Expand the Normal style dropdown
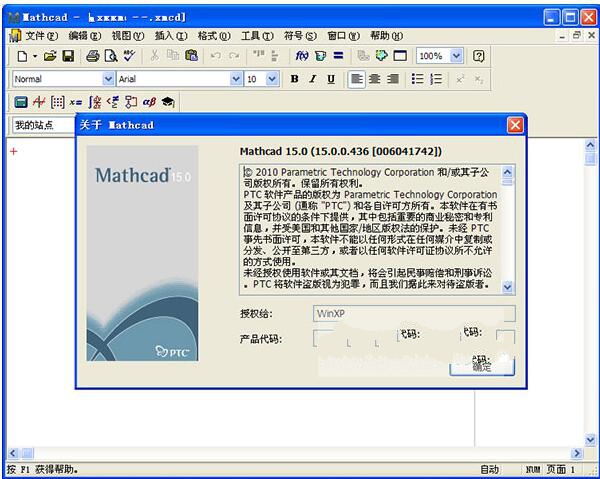The image size is (600, 479). (x=108, y=79)
